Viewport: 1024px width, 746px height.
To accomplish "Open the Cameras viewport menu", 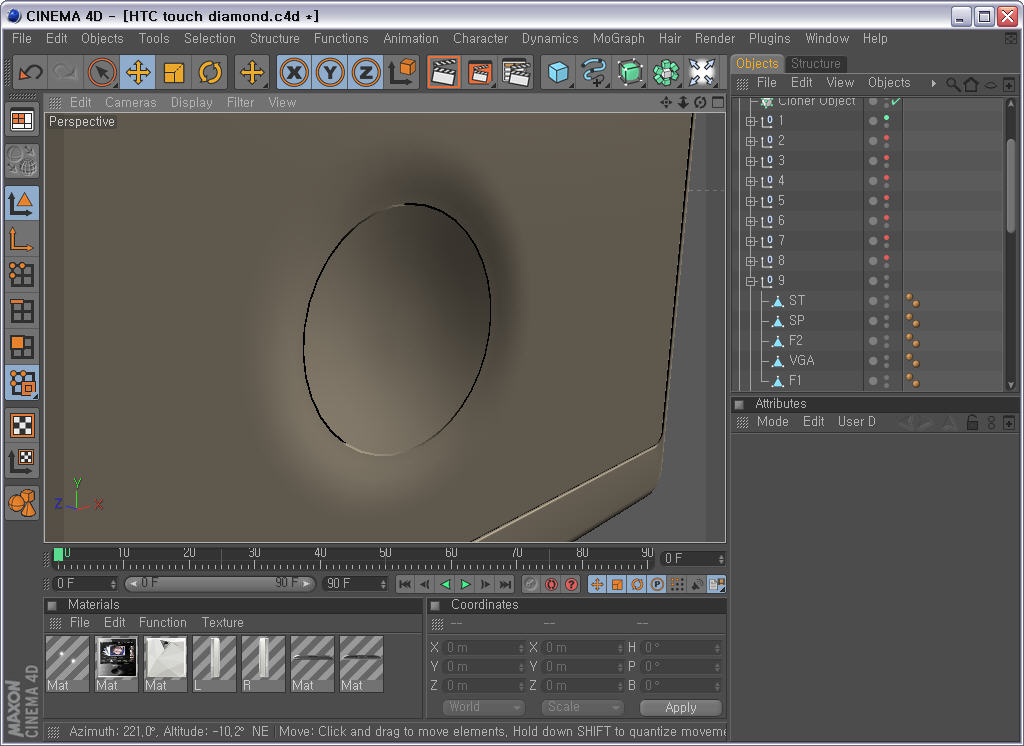I will (131, 103).
